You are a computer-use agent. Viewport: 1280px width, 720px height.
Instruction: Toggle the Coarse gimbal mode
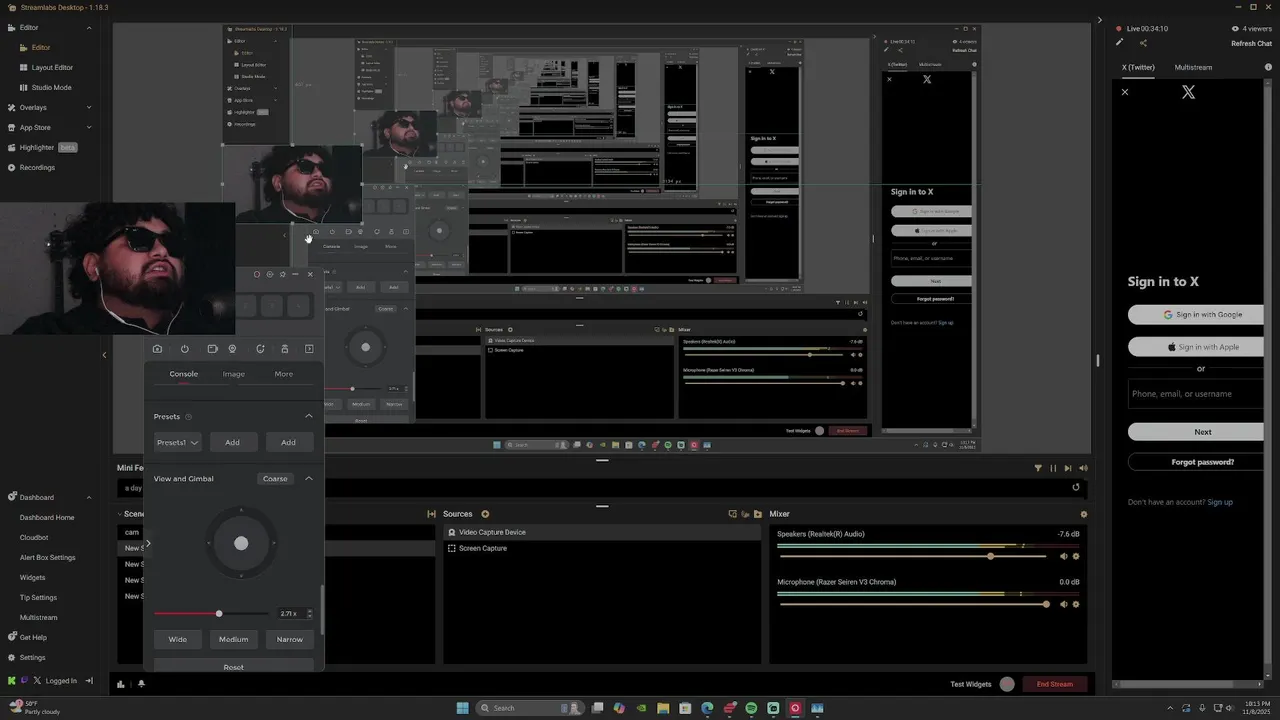[275, 479]
